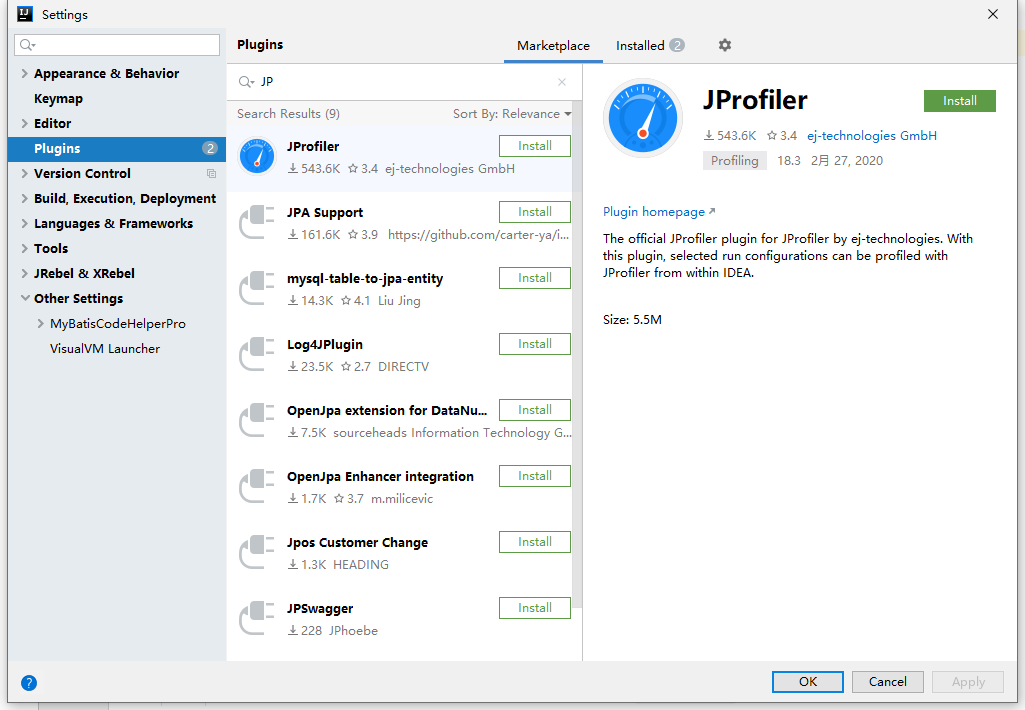Install the Jpos Customer Change plugin
Image resolution: width=1025 pixels, height=710 pixels.
pos(535,542)
